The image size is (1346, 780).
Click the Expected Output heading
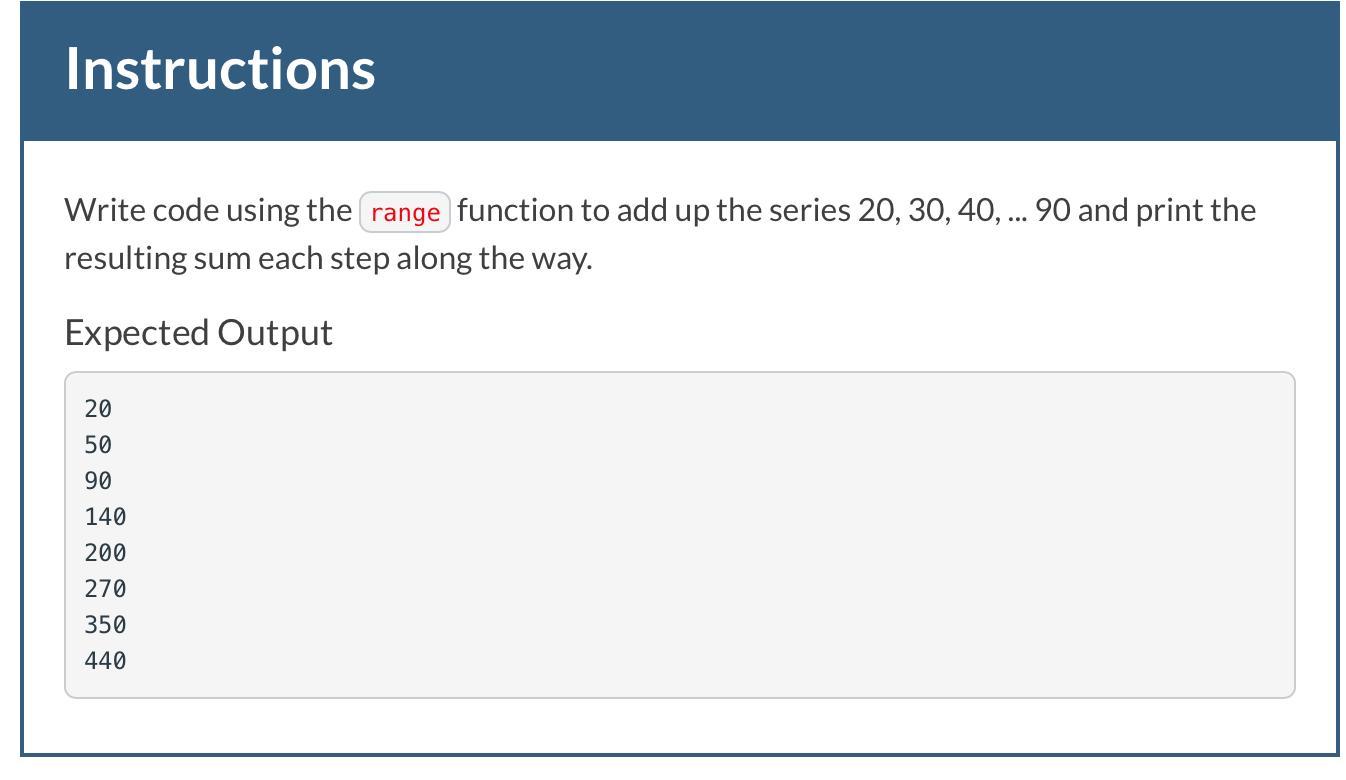[198, 332]
